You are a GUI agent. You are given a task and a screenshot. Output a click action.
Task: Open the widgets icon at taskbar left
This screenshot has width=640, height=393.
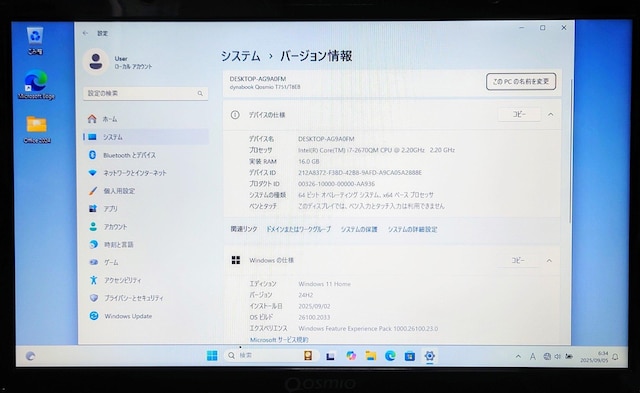[30, 356]
